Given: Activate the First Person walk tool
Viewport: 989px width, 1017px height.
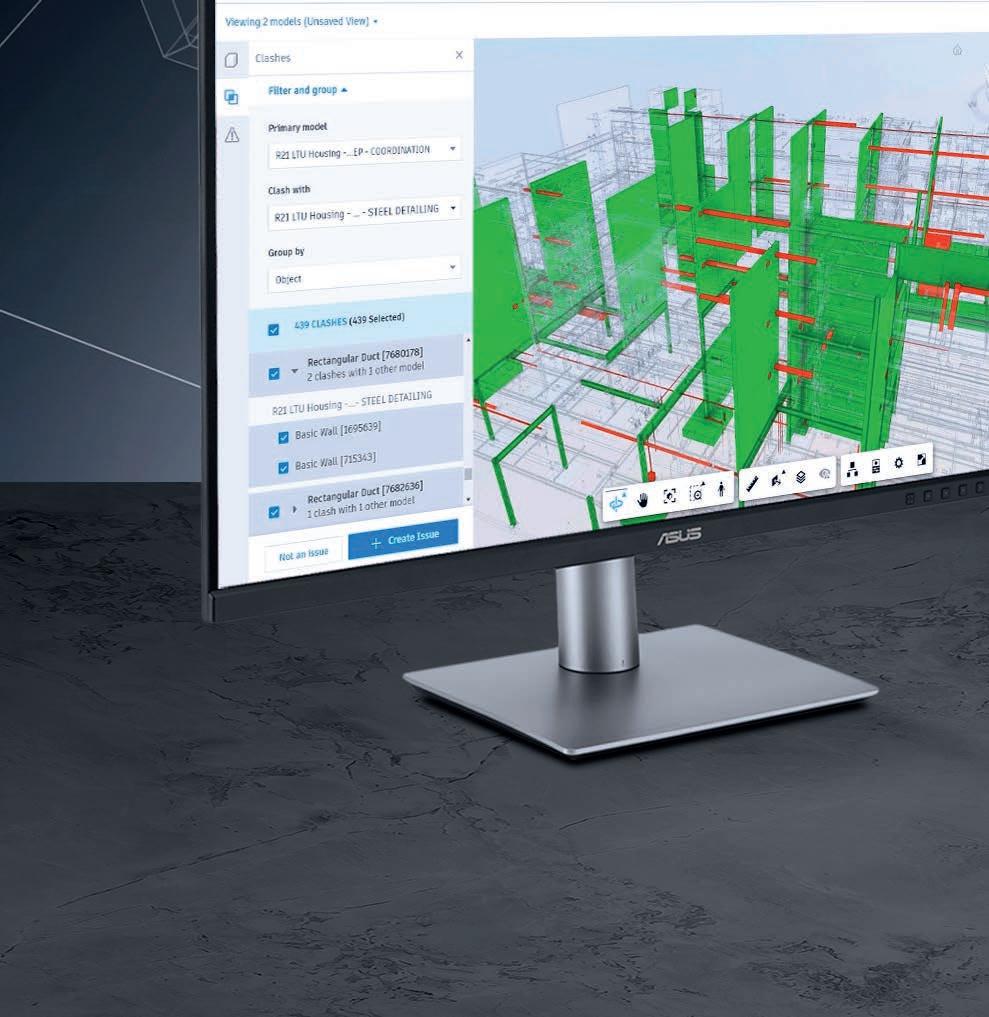Looking at the screenshot, I should [721, 489].
